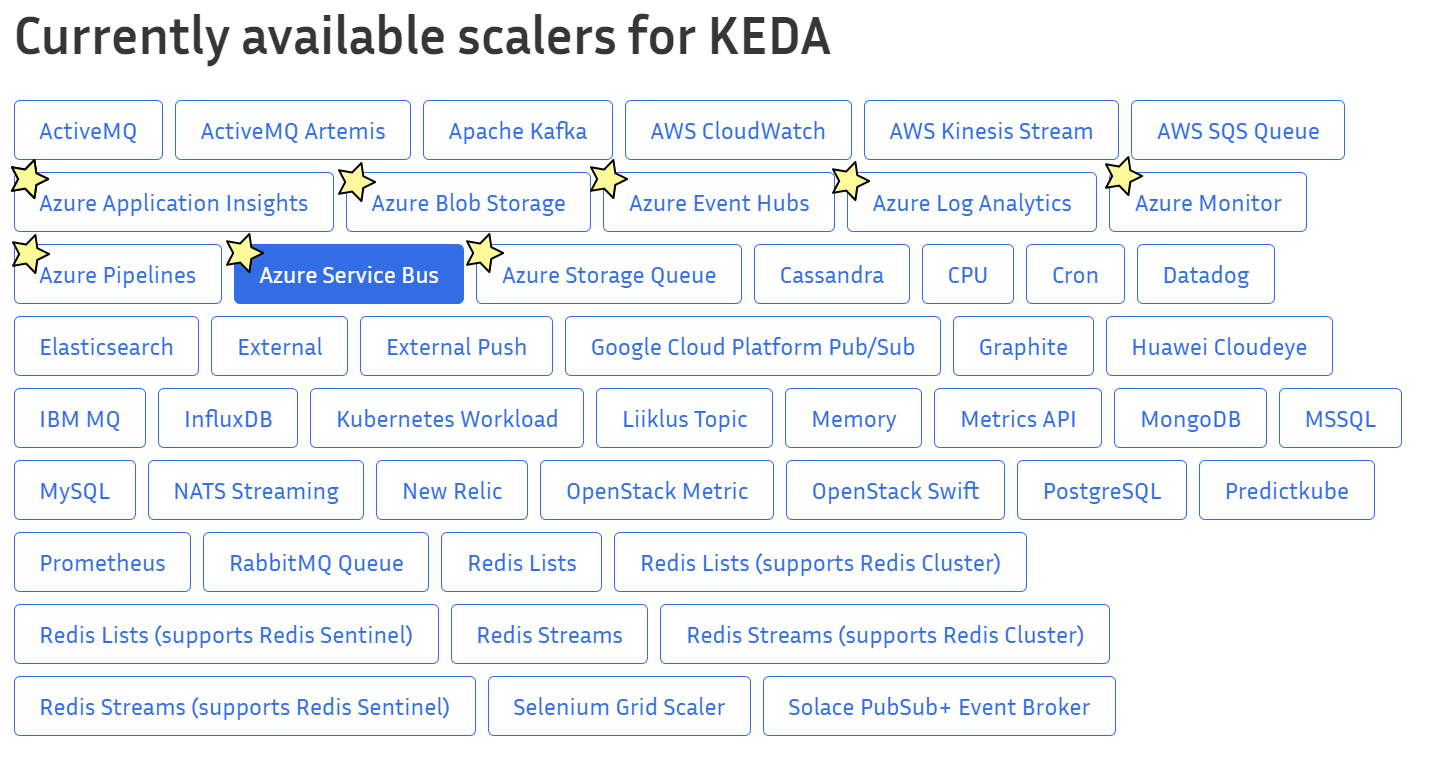The width and height of the screenshot is (1430, 765).
Task: Click the Solace PubSub+ Event Broker scaler
Action: point(938,706)
